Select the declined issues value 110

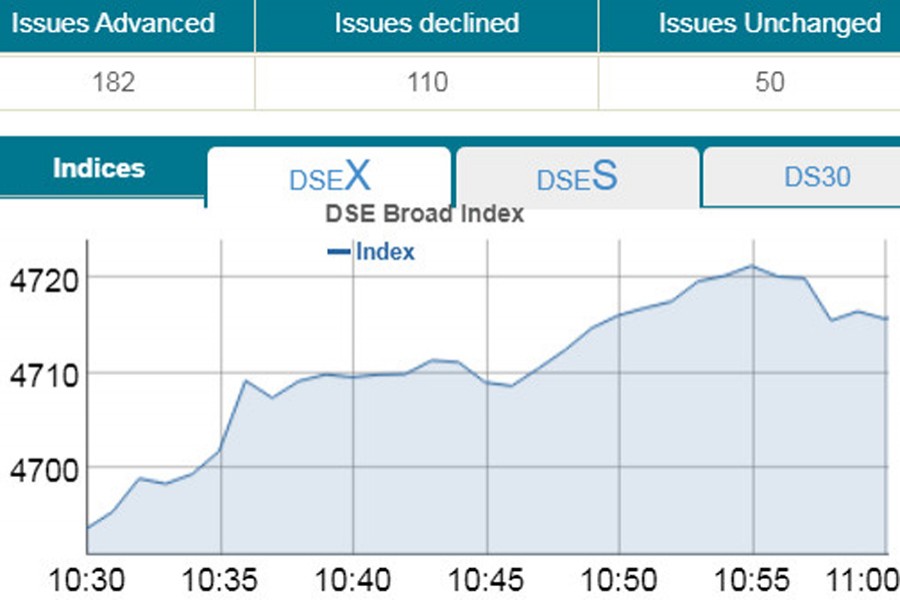tap(427, 82)
